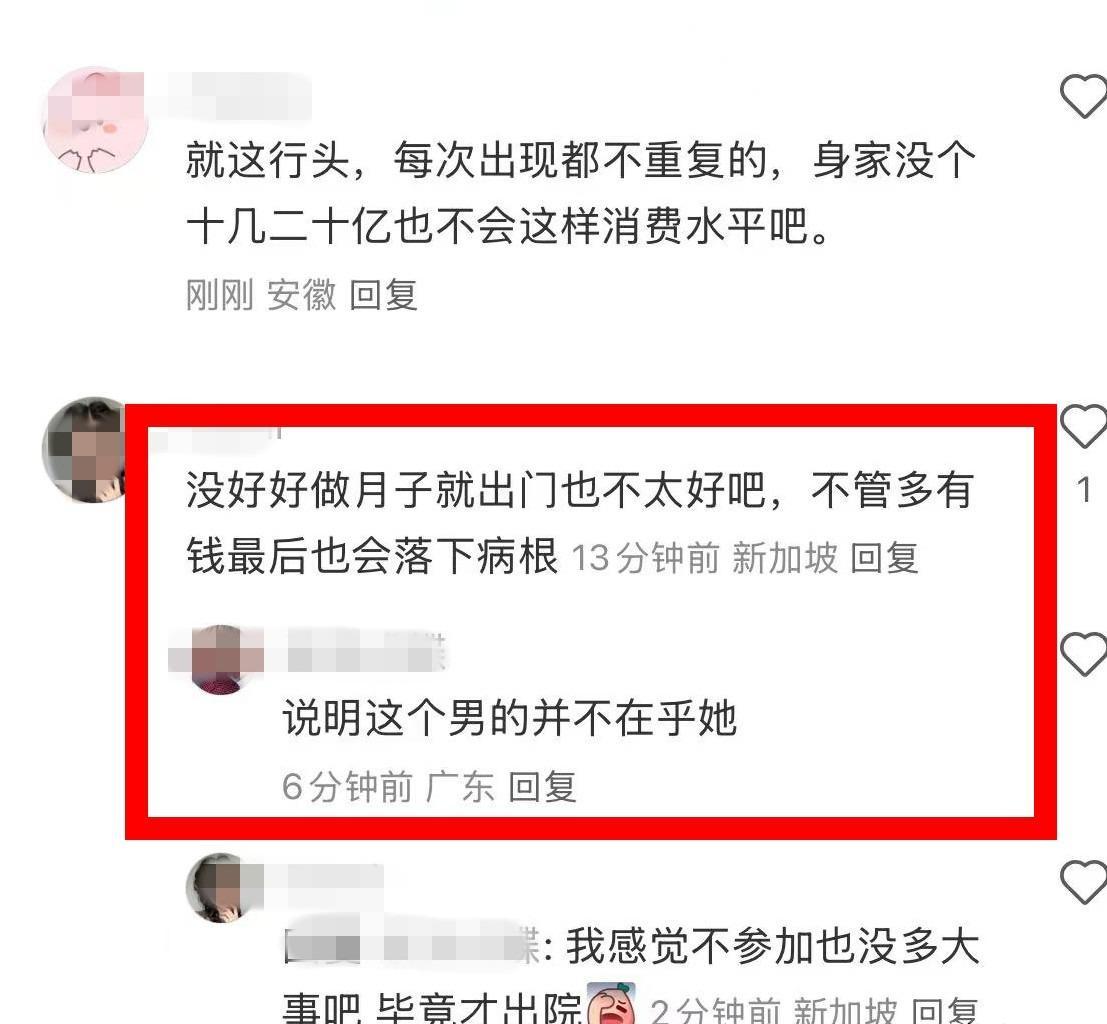Reply to the 2分钟前 Singapore comment
Viewport: 1107px width, 1024px height.
(x=945, y=1010)
